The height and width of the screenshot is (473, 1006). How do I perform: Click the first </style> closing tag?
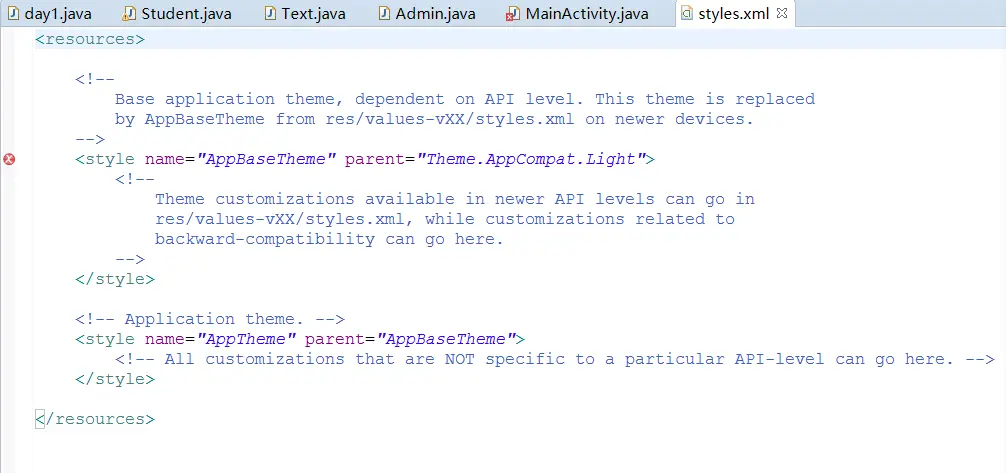[115, 279]
